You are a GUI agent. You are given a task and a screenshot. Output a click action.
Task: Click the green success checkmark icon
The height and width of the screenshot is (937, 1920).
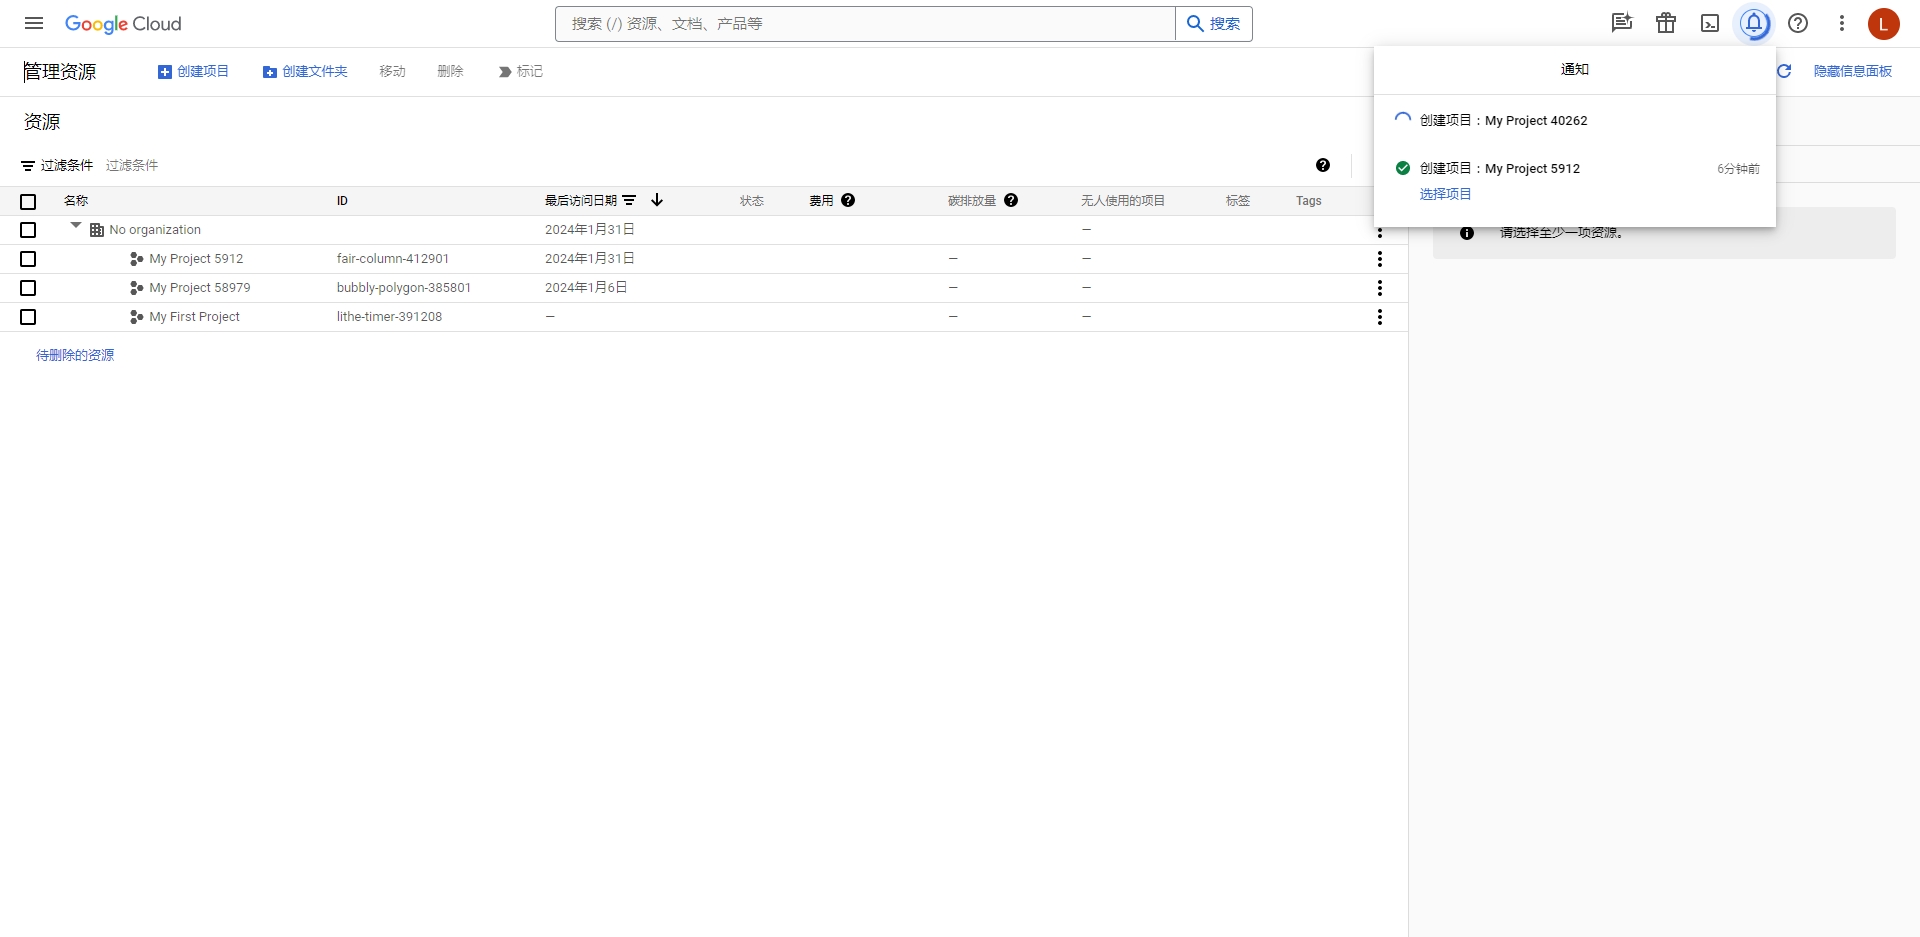point(1403,168)
